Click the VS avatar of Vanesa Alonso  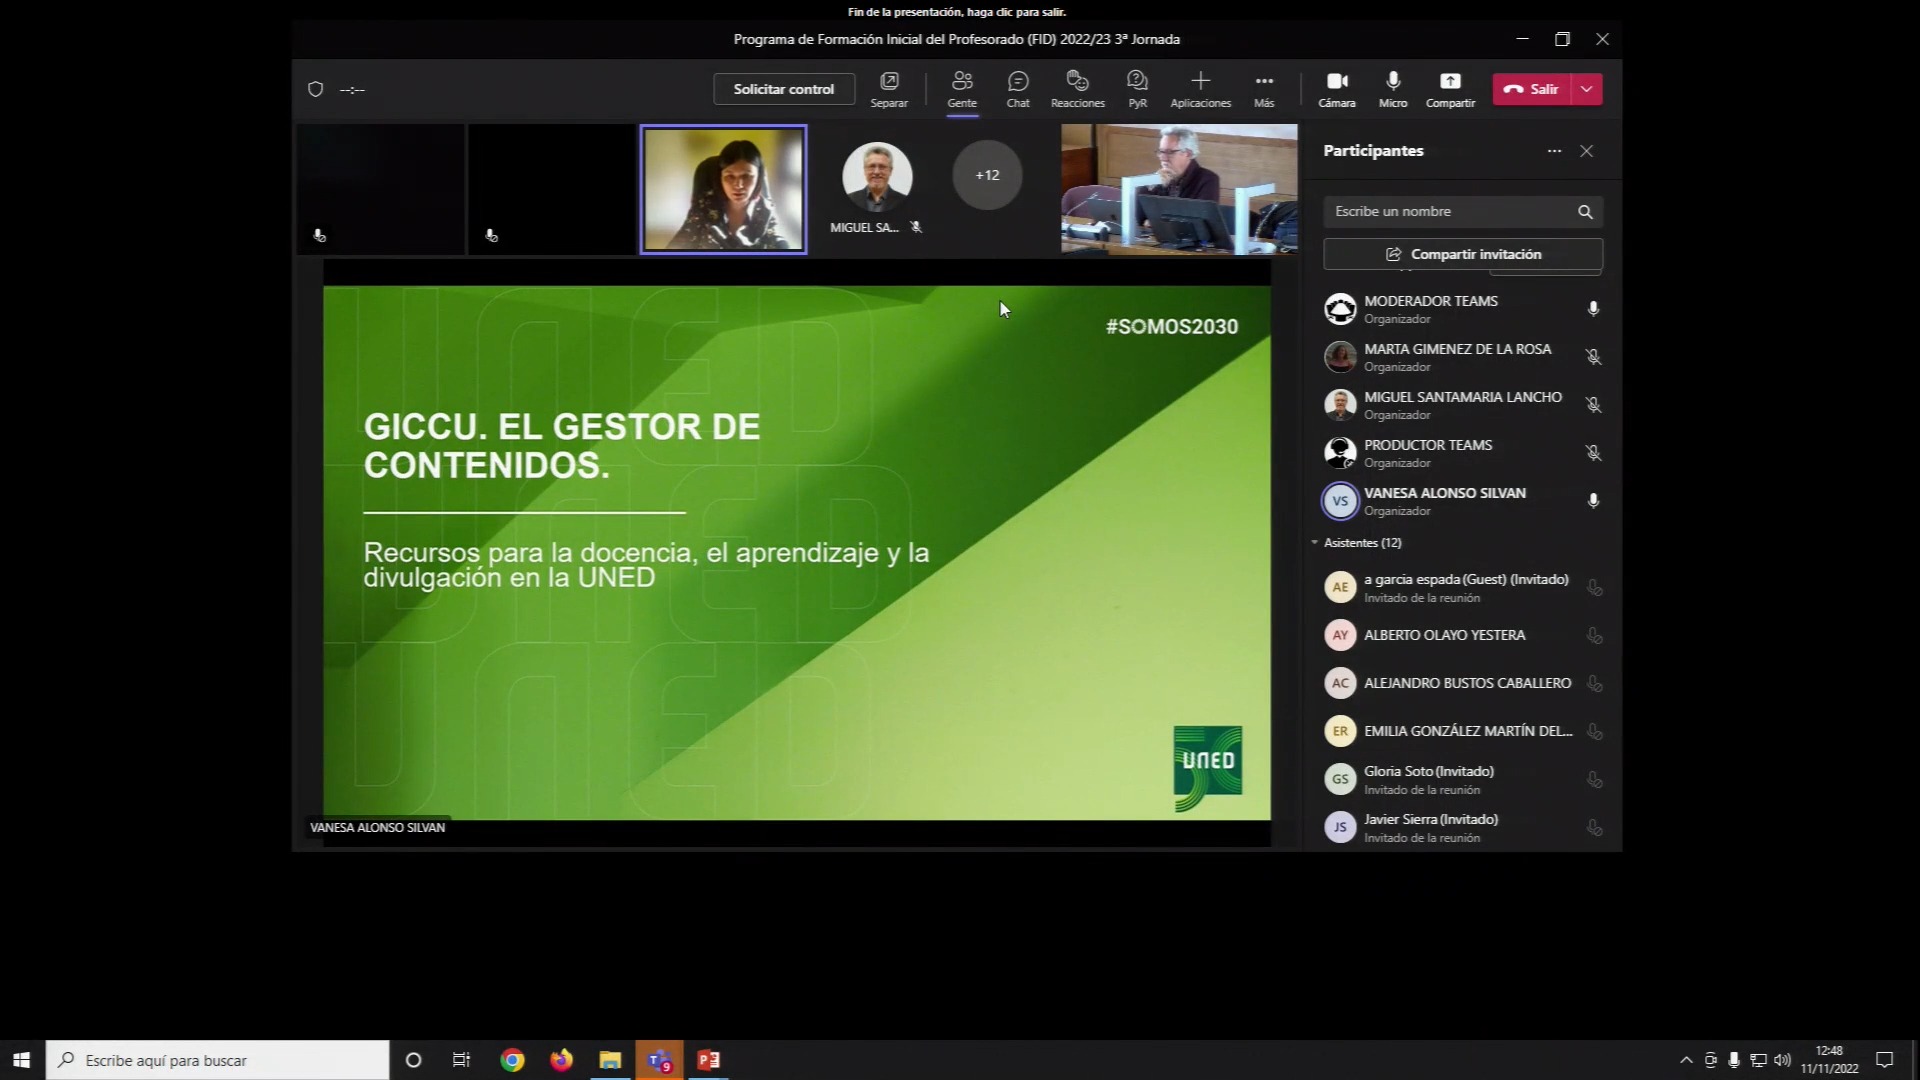[1340, 501]
